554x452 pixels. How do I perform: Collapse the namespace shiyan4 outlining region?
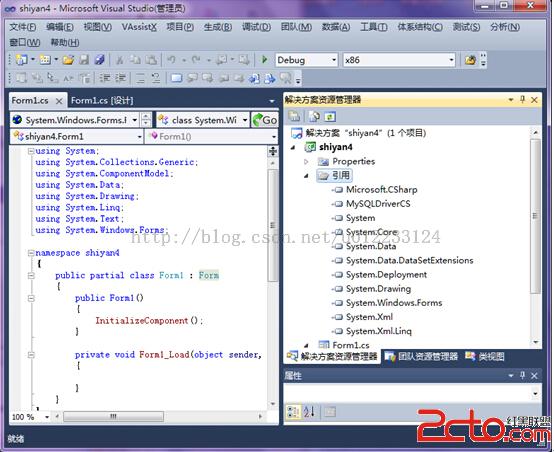click(x=31, y=253)
